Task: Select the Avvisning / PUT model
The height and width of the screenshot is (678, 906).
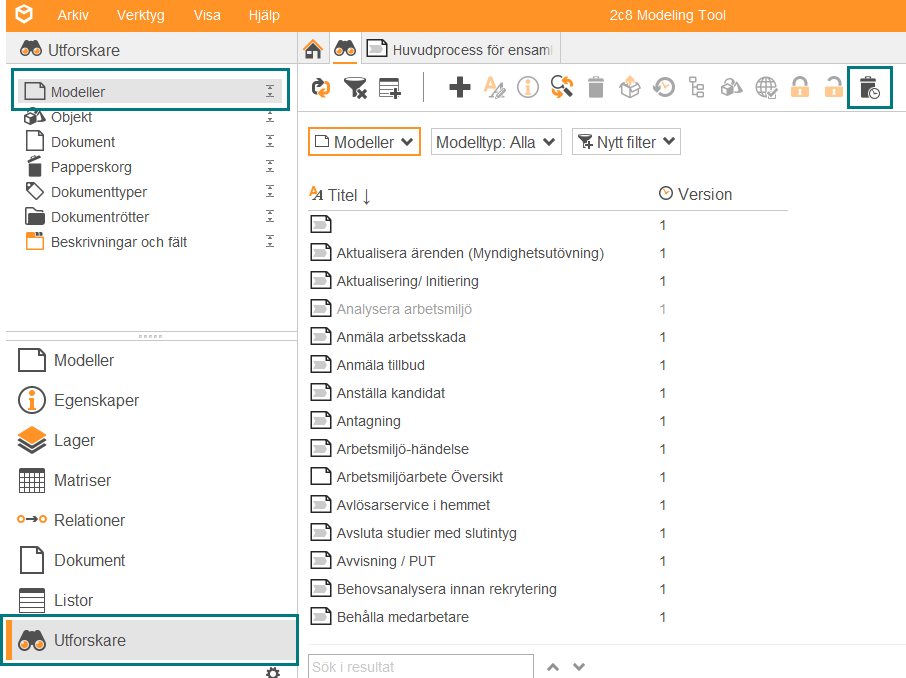Action: click(x=385, y=561)
